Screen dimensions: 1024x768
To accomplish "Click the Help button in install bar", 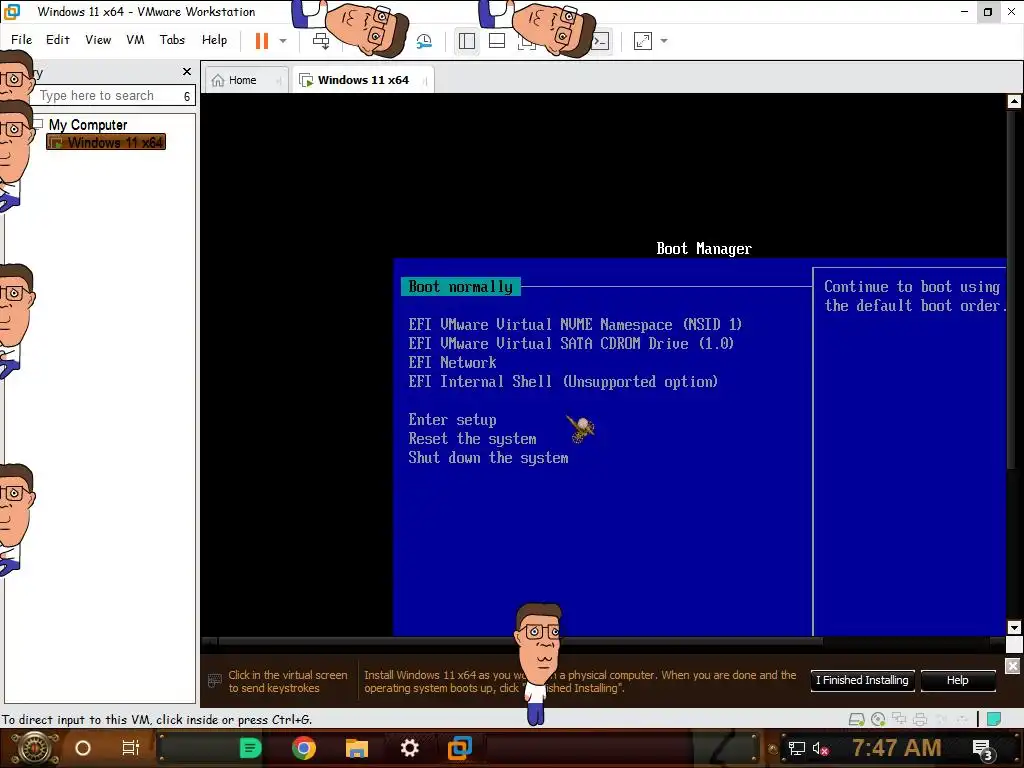I will click(x=957, y=680).
